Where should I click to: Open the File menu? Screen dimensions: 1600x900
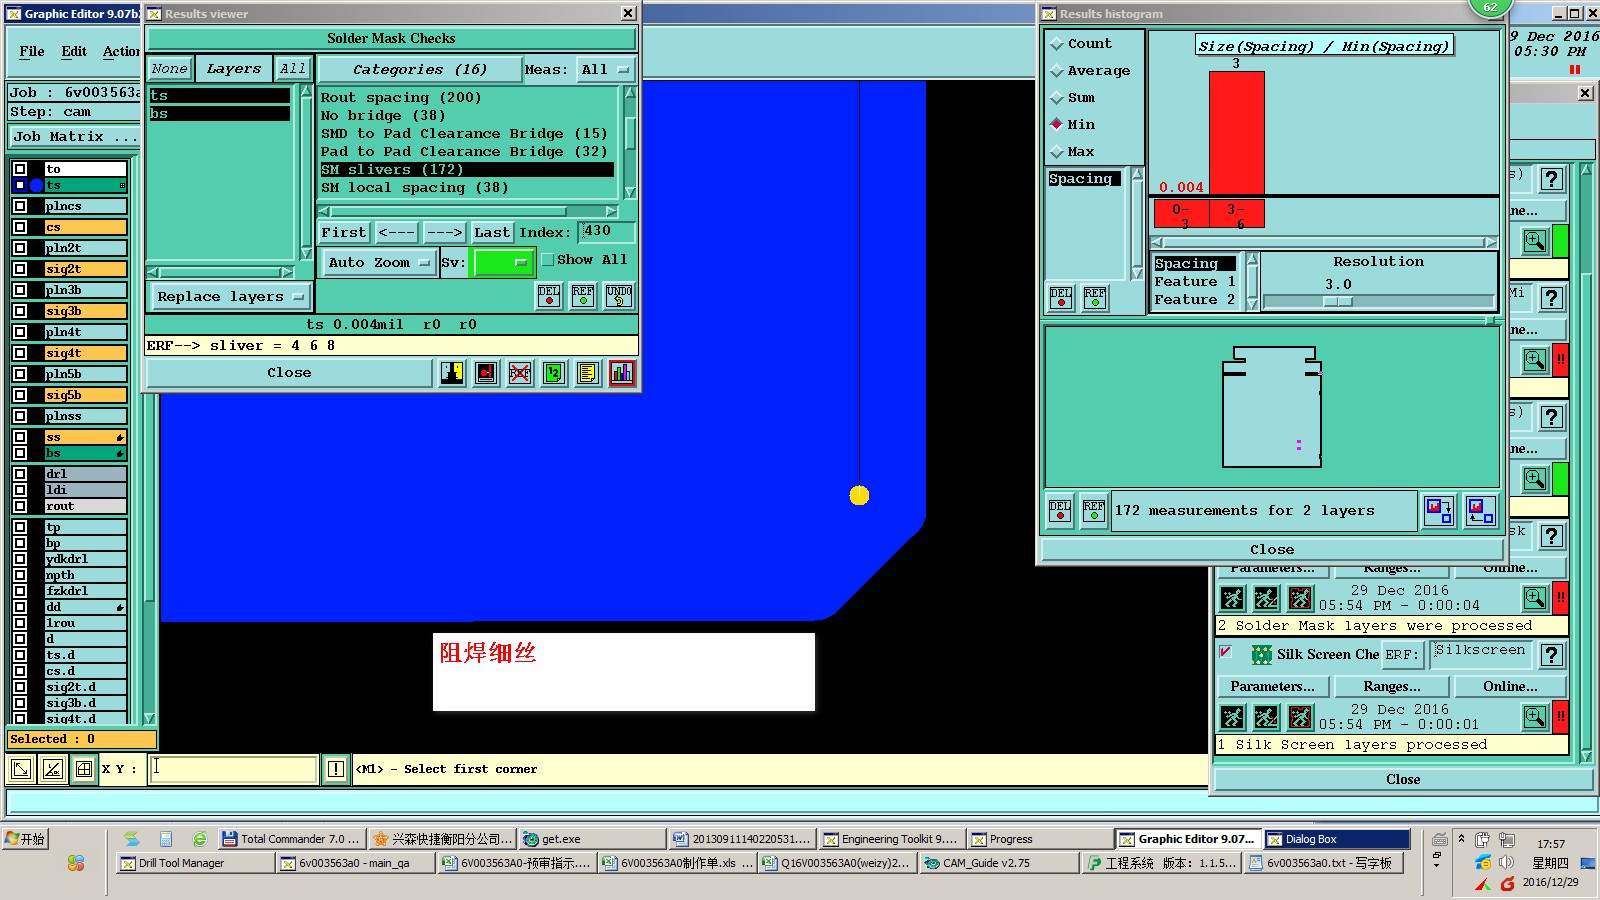(x=32, y=51)
